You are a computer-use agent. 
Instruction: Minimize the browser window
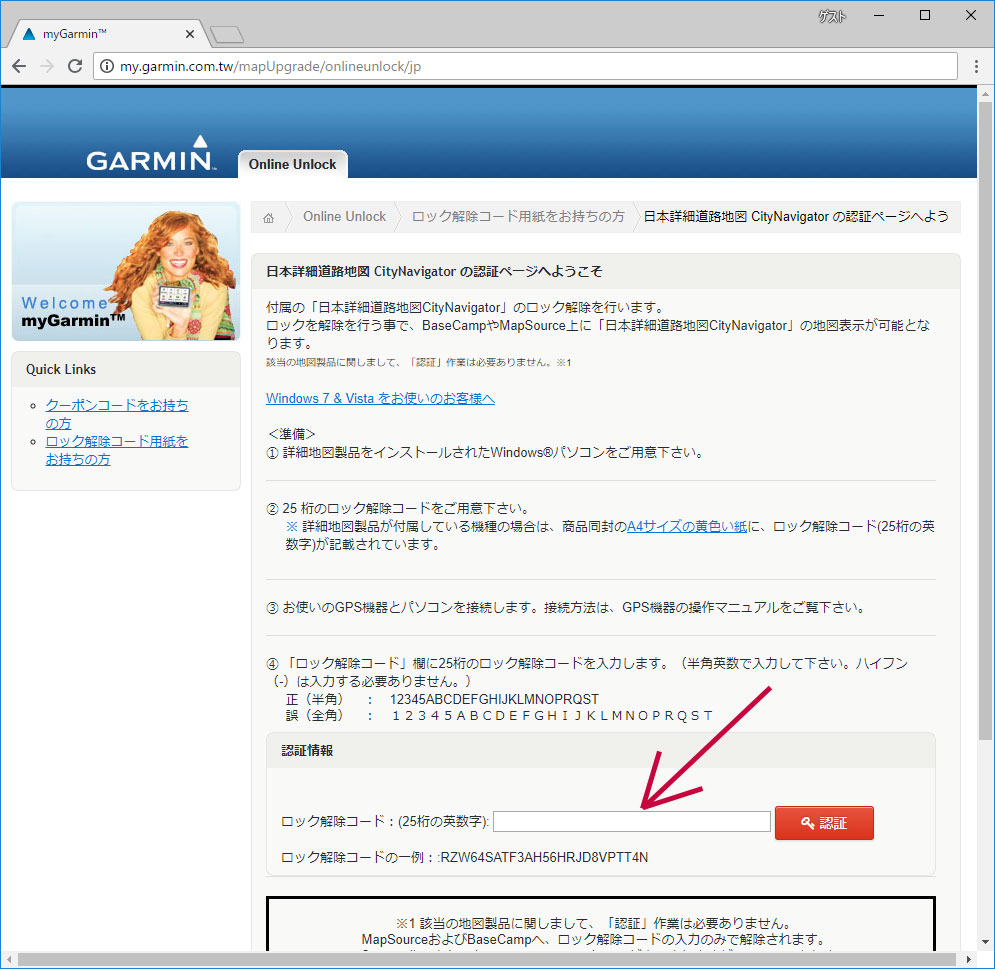click(879, 16)
